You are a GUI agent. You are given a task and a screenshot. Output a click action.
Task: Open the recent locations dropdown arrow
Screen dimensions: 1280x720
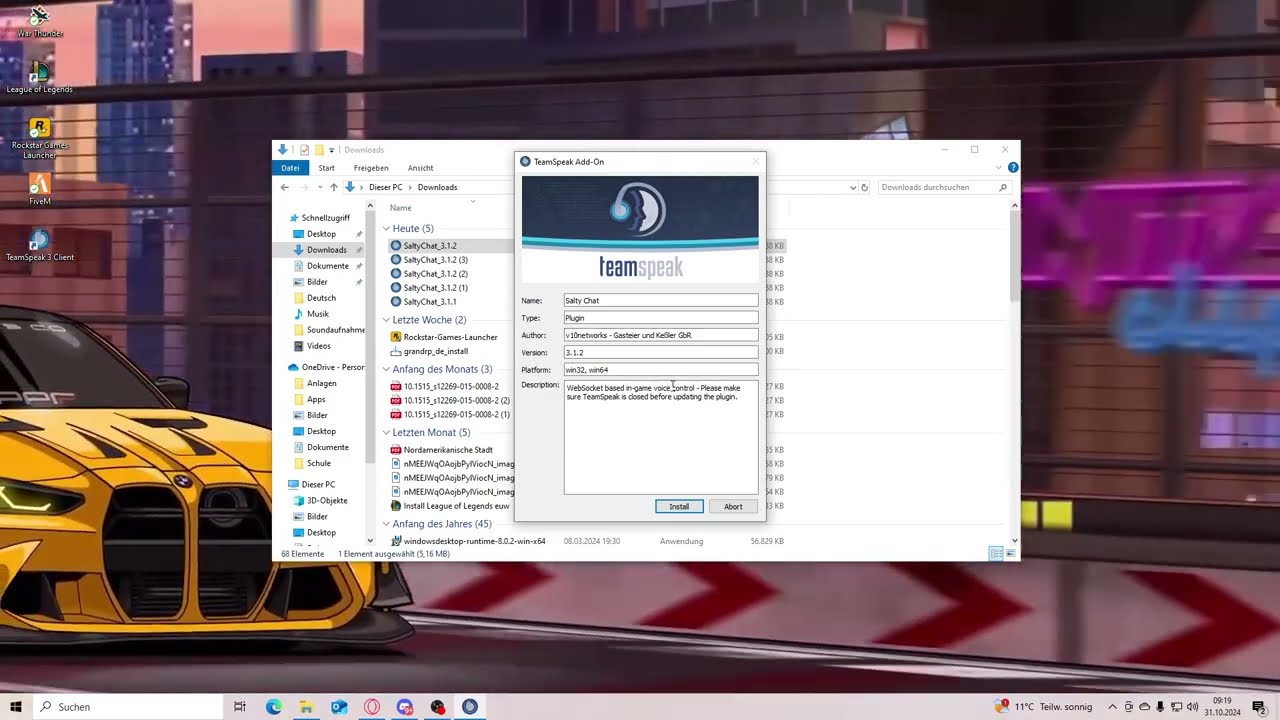(x=321, y=187)
